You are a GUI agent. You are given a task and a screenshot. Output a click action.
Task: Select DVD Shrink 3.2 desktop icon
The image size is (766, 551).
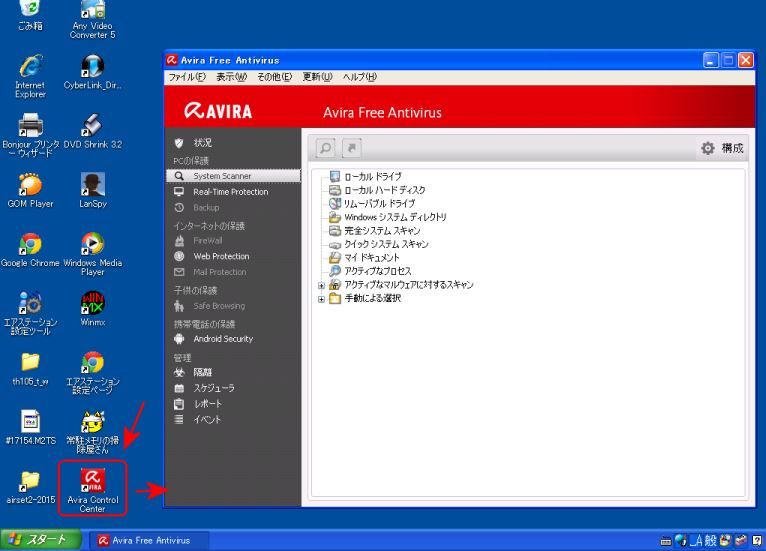point(92,131)
